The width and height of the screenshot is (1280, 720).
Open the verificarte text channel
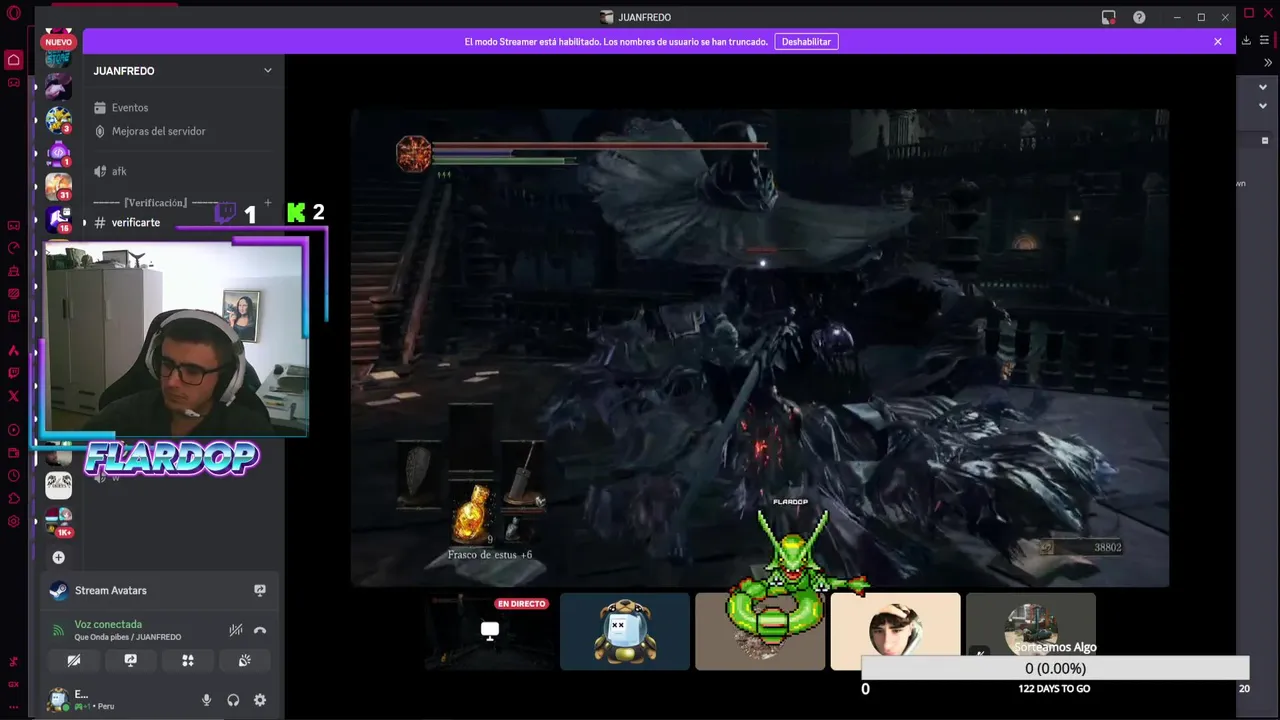(x=135, y=222)
